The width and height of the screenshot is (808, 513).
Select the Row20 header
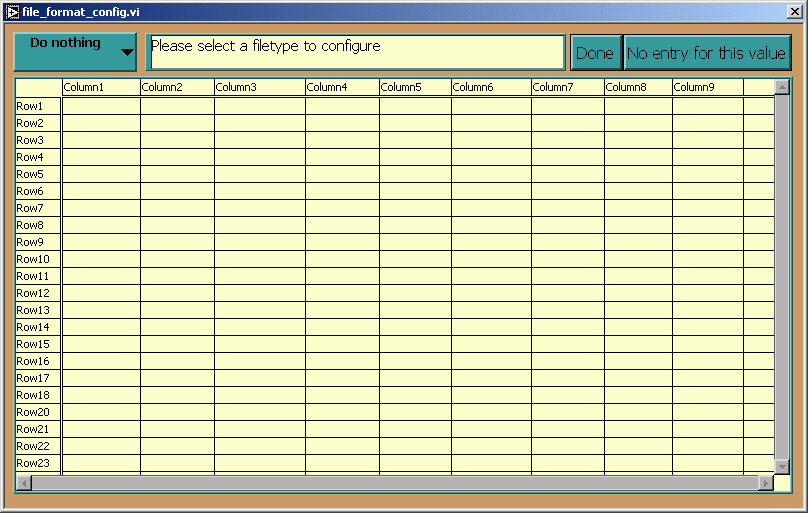tap(38, 412)
